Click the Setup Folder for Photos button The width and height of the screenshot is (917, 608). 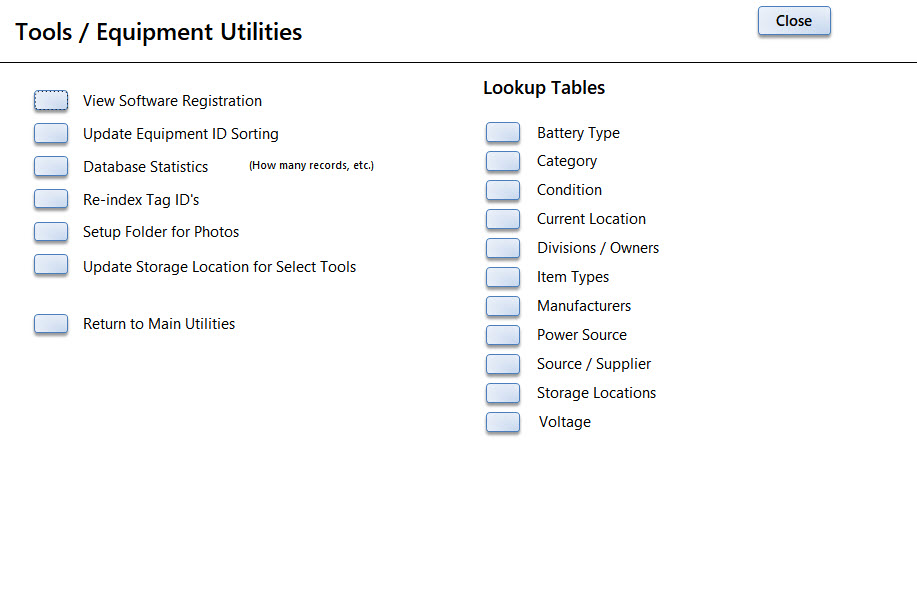(51, 232)
